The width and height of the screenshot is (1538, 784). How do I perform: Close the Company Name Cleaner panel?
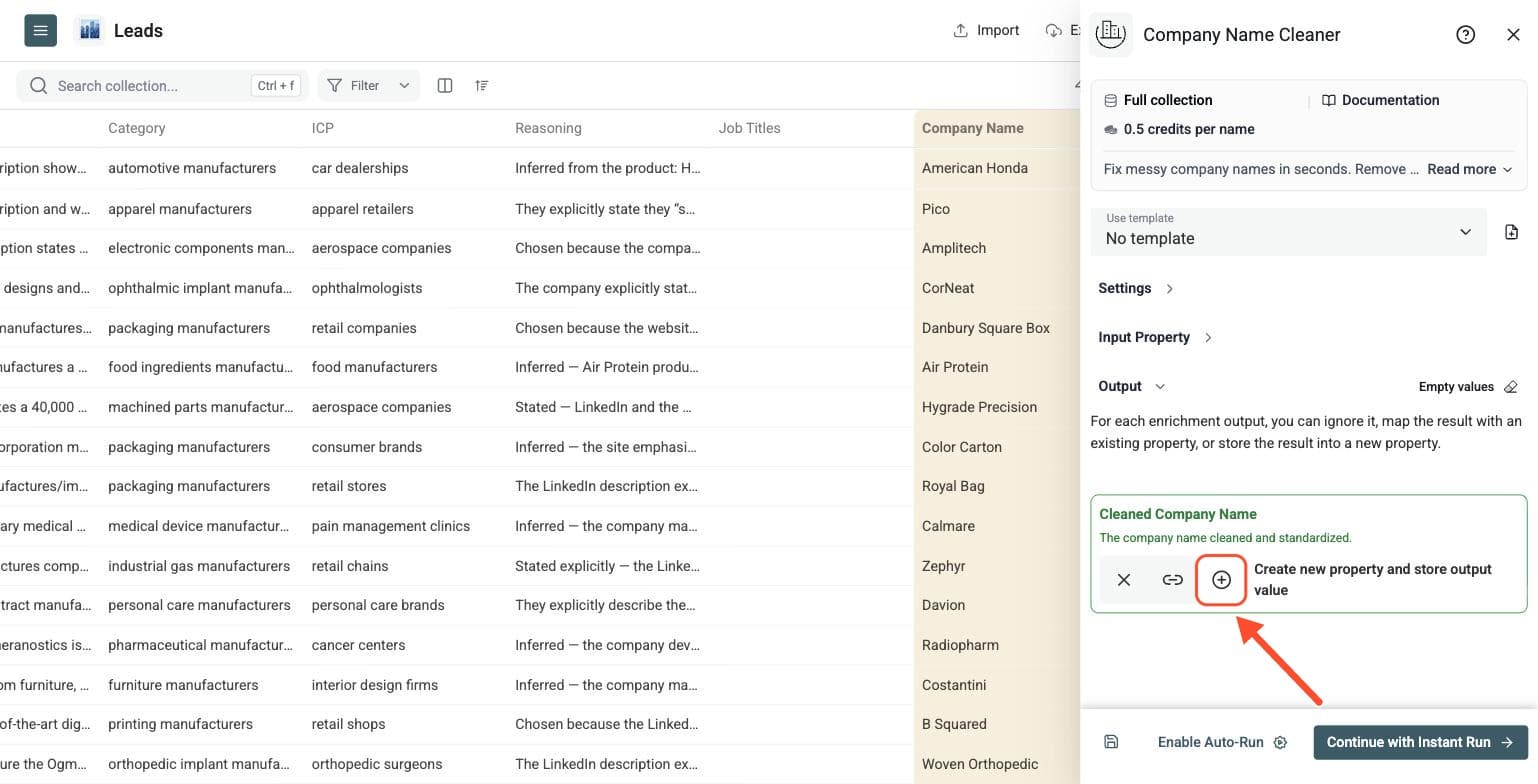click(1513, 35)
